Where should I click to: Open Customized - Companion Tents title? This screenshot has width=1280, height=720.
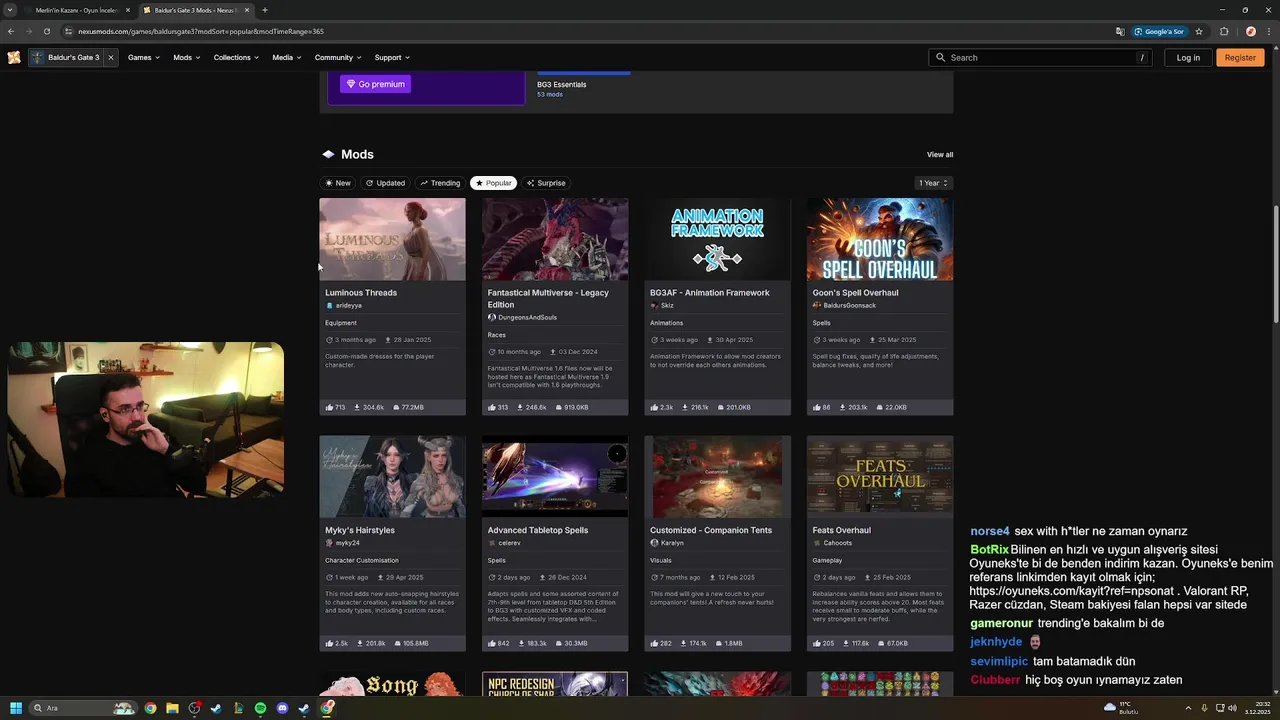pyautogui.click(x=710, y=530)
